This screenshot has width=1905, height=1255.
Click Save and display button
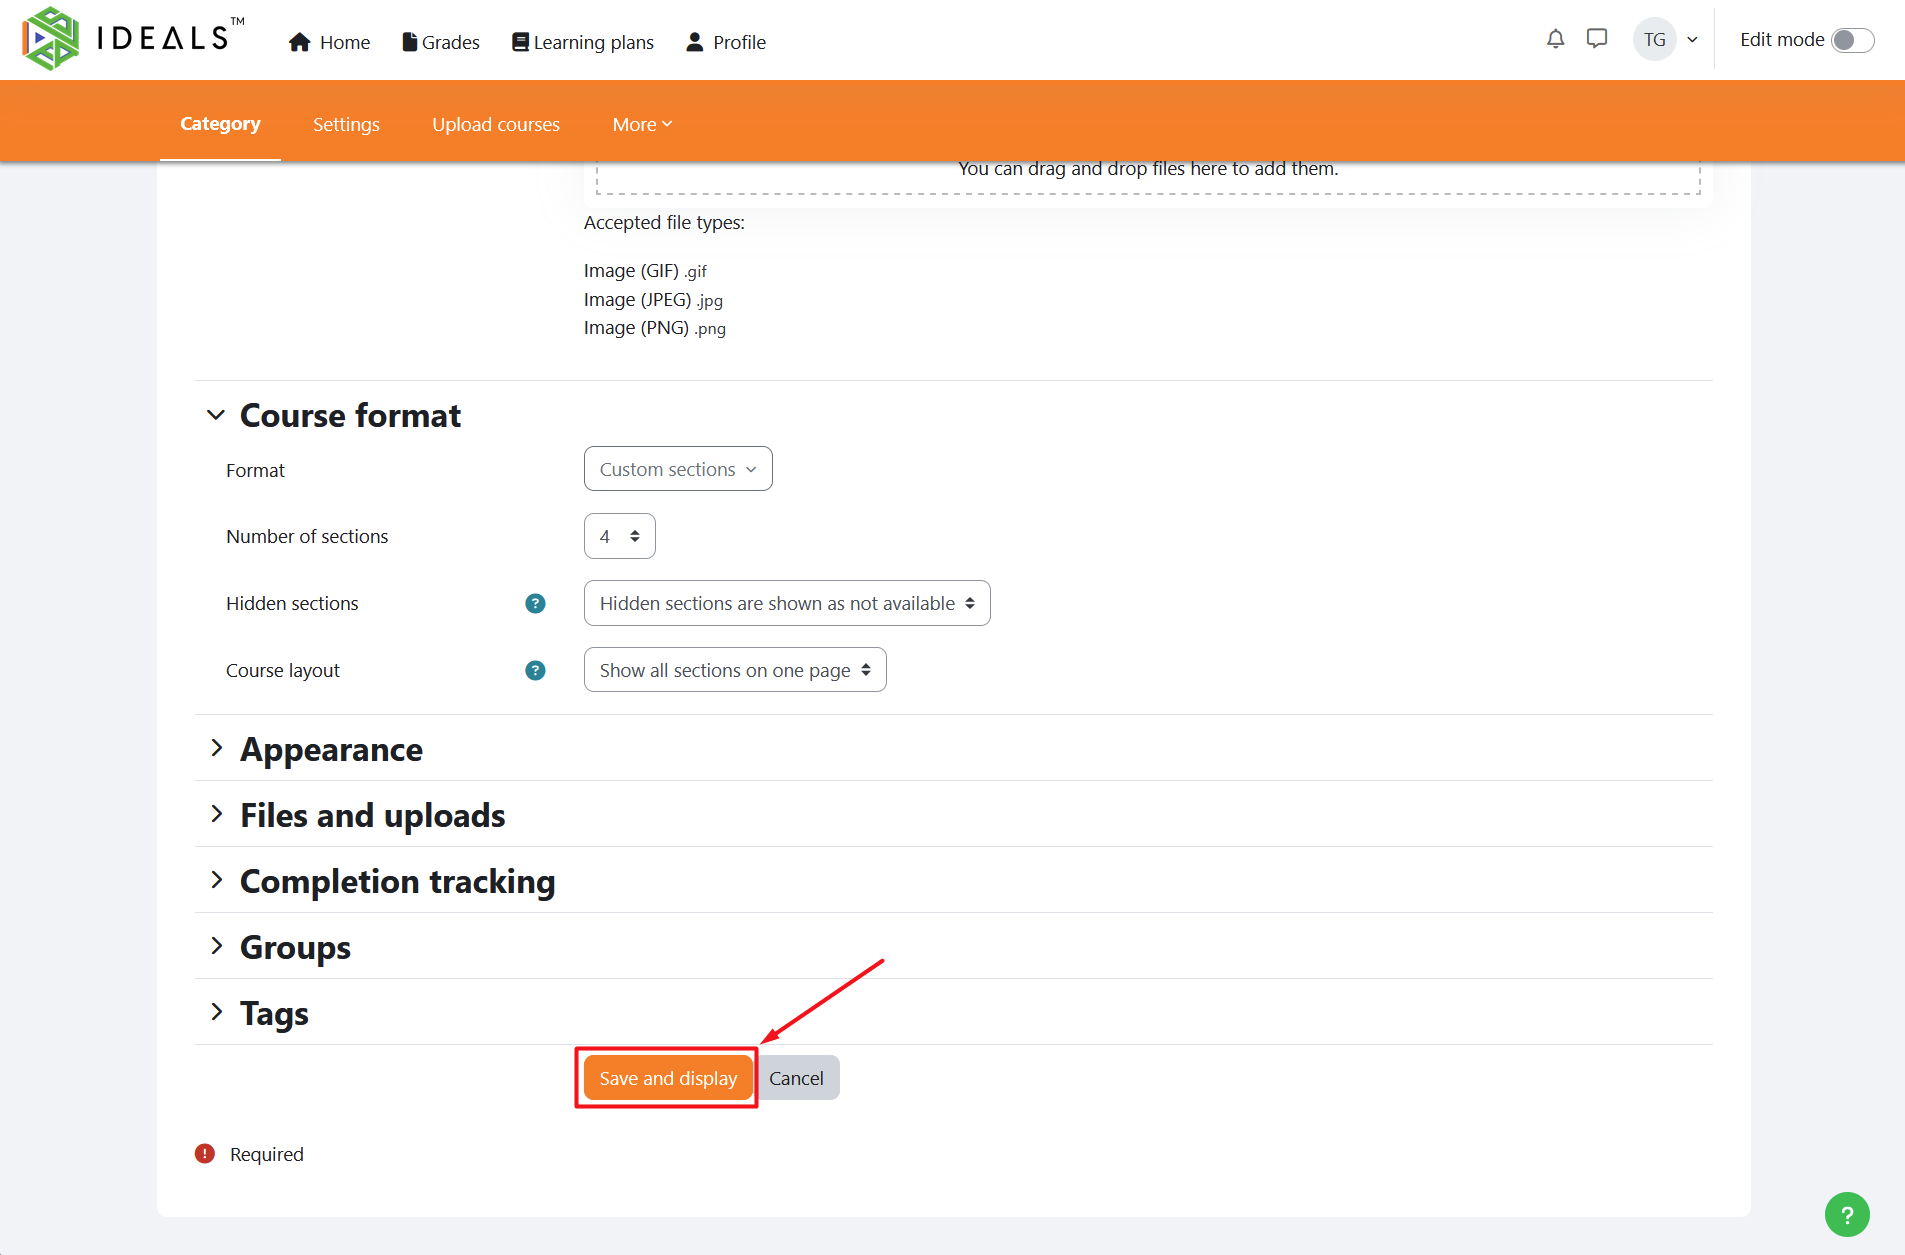pyautogui.click(x=667, y=1078)
